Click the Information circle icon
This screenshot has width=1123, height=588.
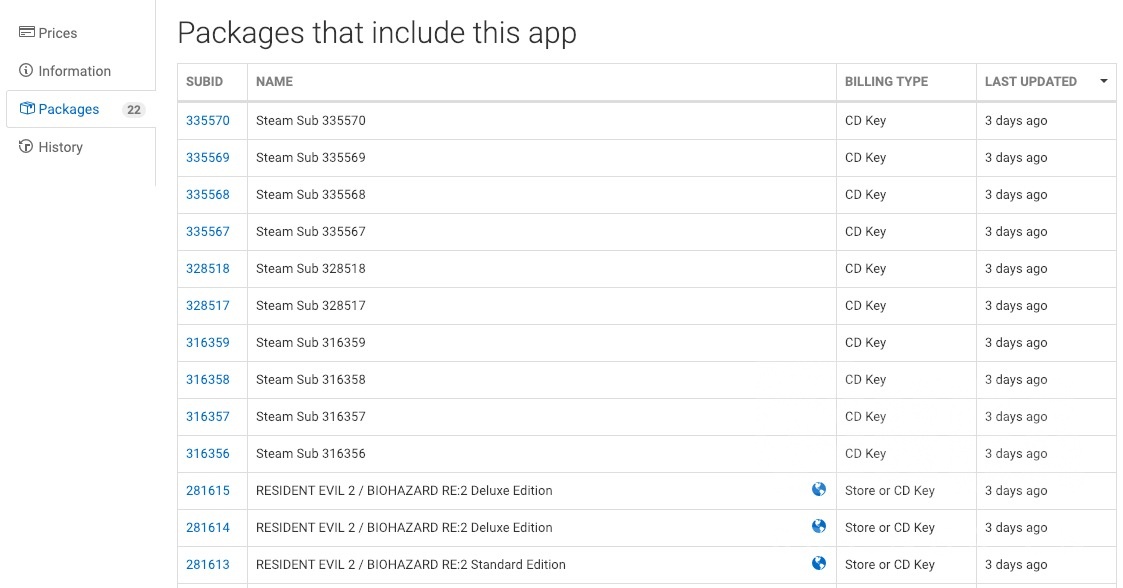tap(27, 71)
